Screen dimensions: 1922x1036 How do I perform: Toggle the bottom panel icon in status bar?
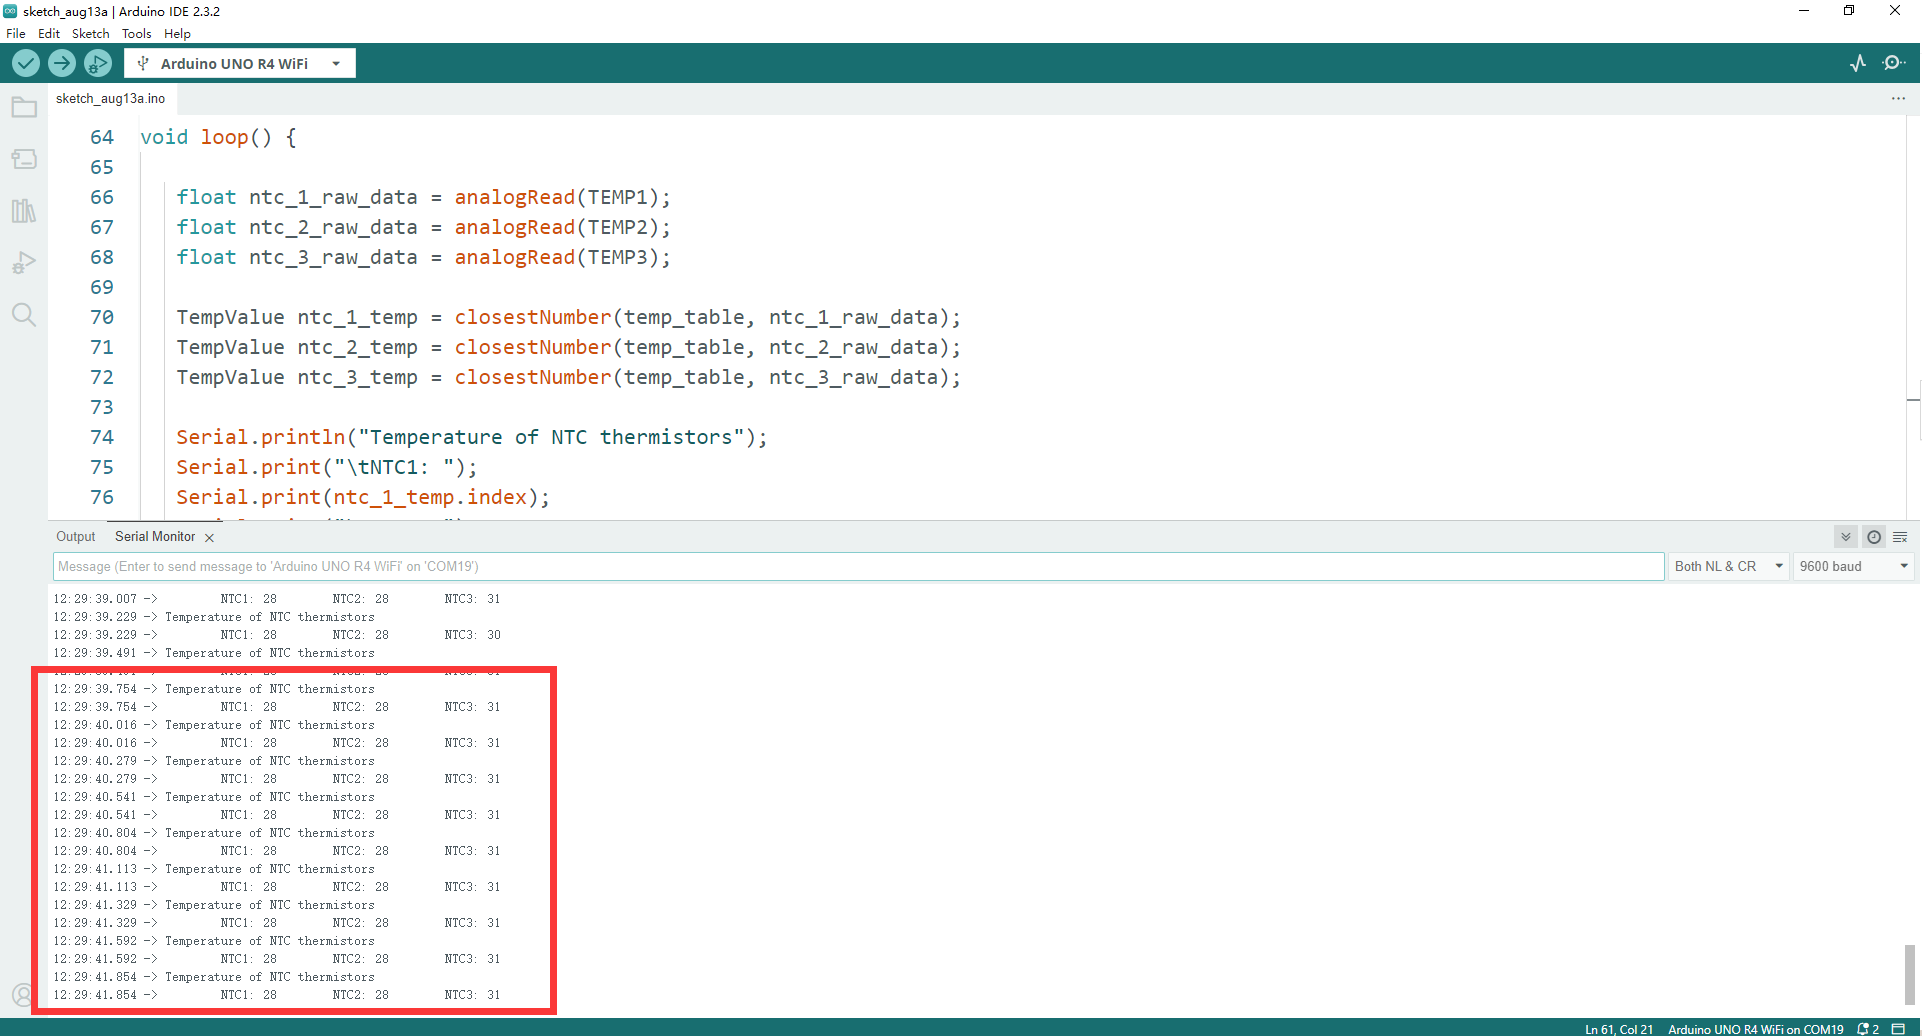[1898, 1029]
